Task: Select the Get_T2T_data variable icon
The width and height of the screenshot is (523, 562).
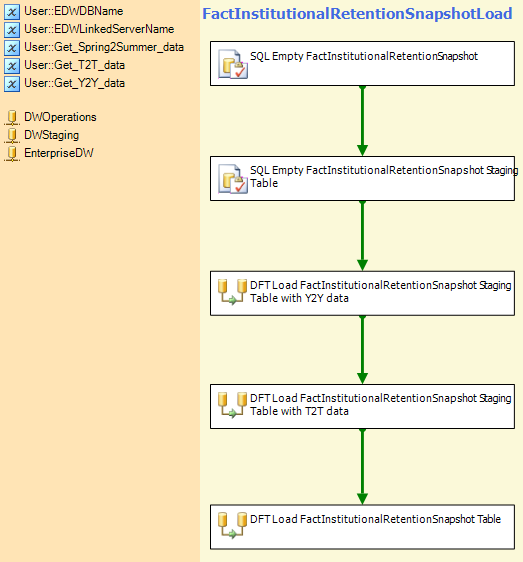Action: coord(12,65)
